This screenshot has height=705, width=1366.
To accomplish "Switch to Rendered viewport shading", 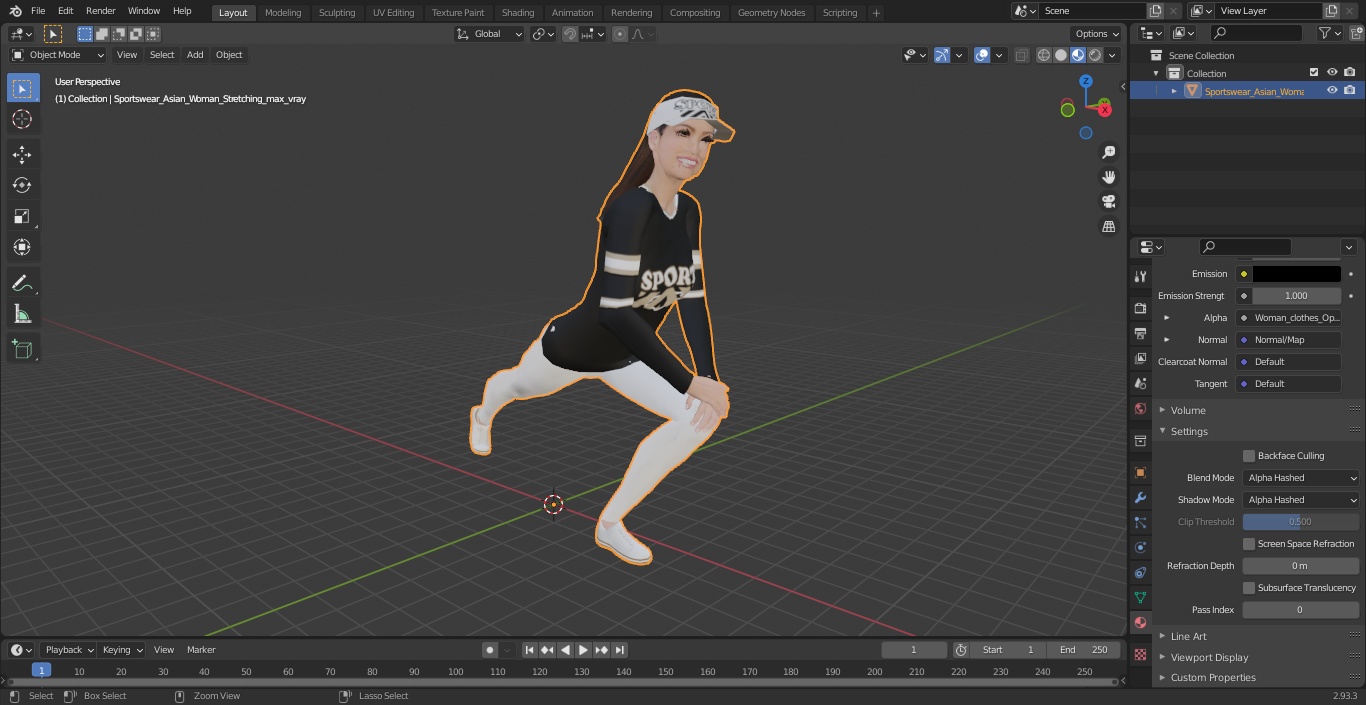I will (1095, 55).
